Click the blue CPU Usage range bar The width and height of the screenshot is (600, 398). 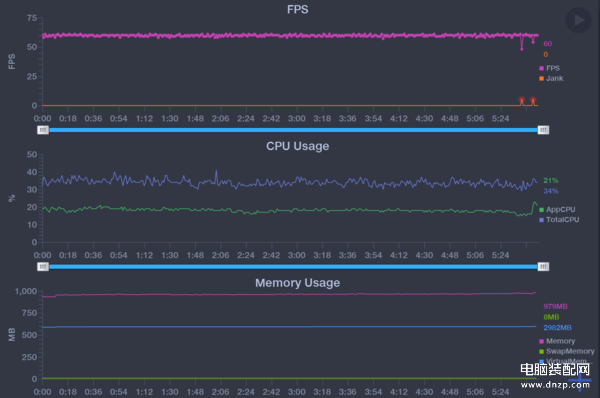tap(293, 266)
